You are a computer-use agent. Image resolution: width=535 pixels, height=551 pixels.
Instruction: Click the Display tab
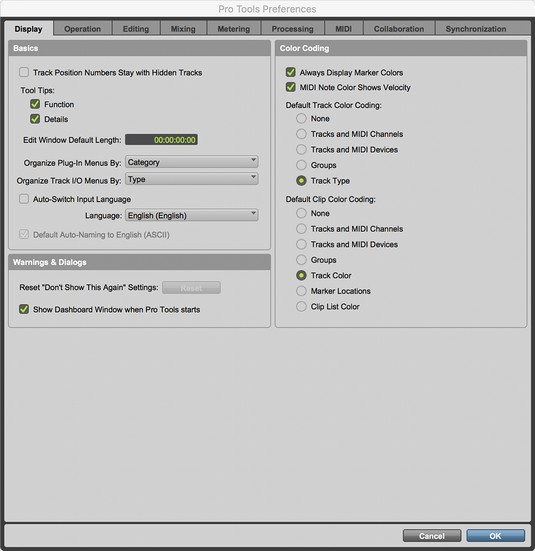[x=28, y=28]
